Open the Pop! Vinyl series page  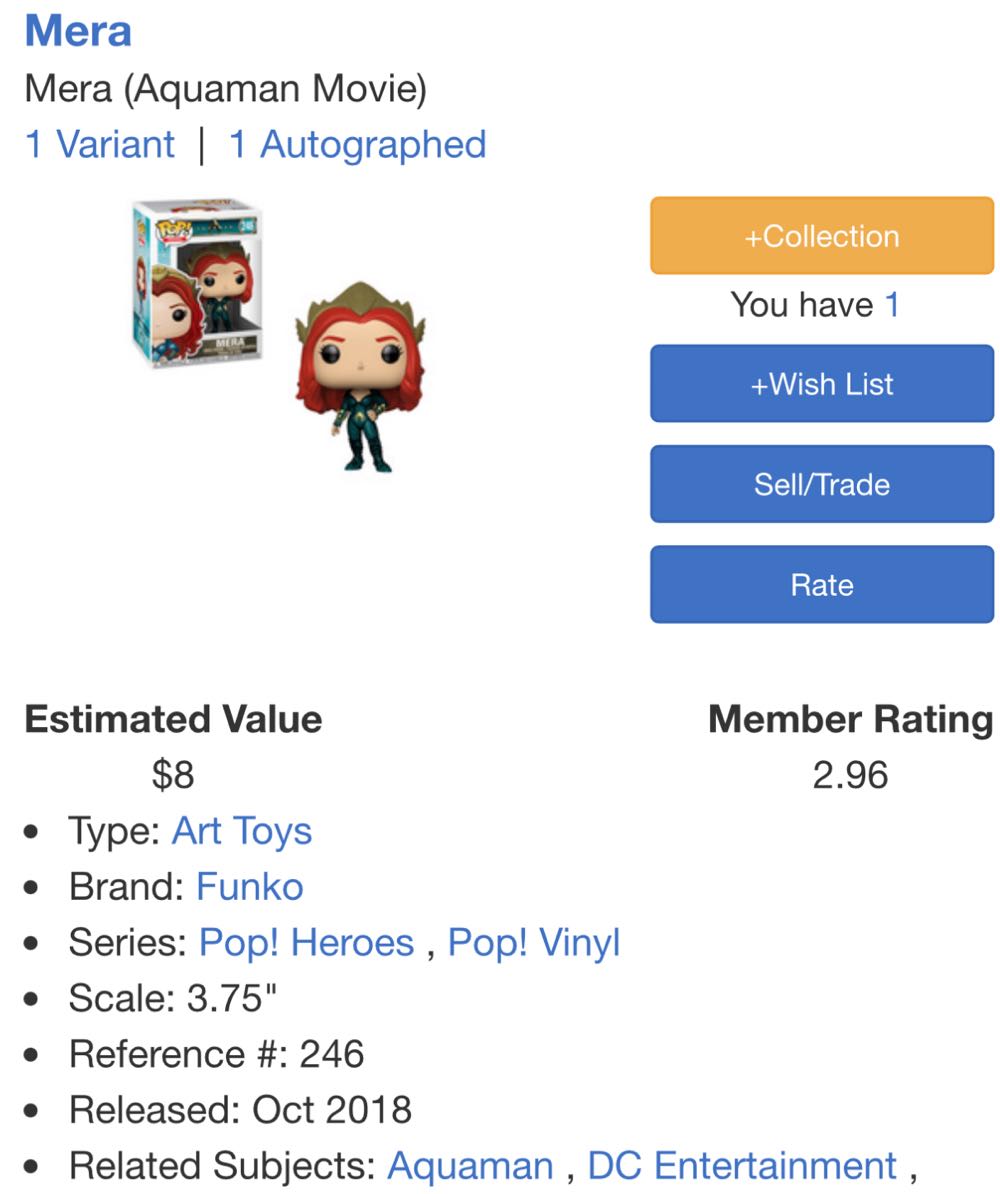[532, 942]
